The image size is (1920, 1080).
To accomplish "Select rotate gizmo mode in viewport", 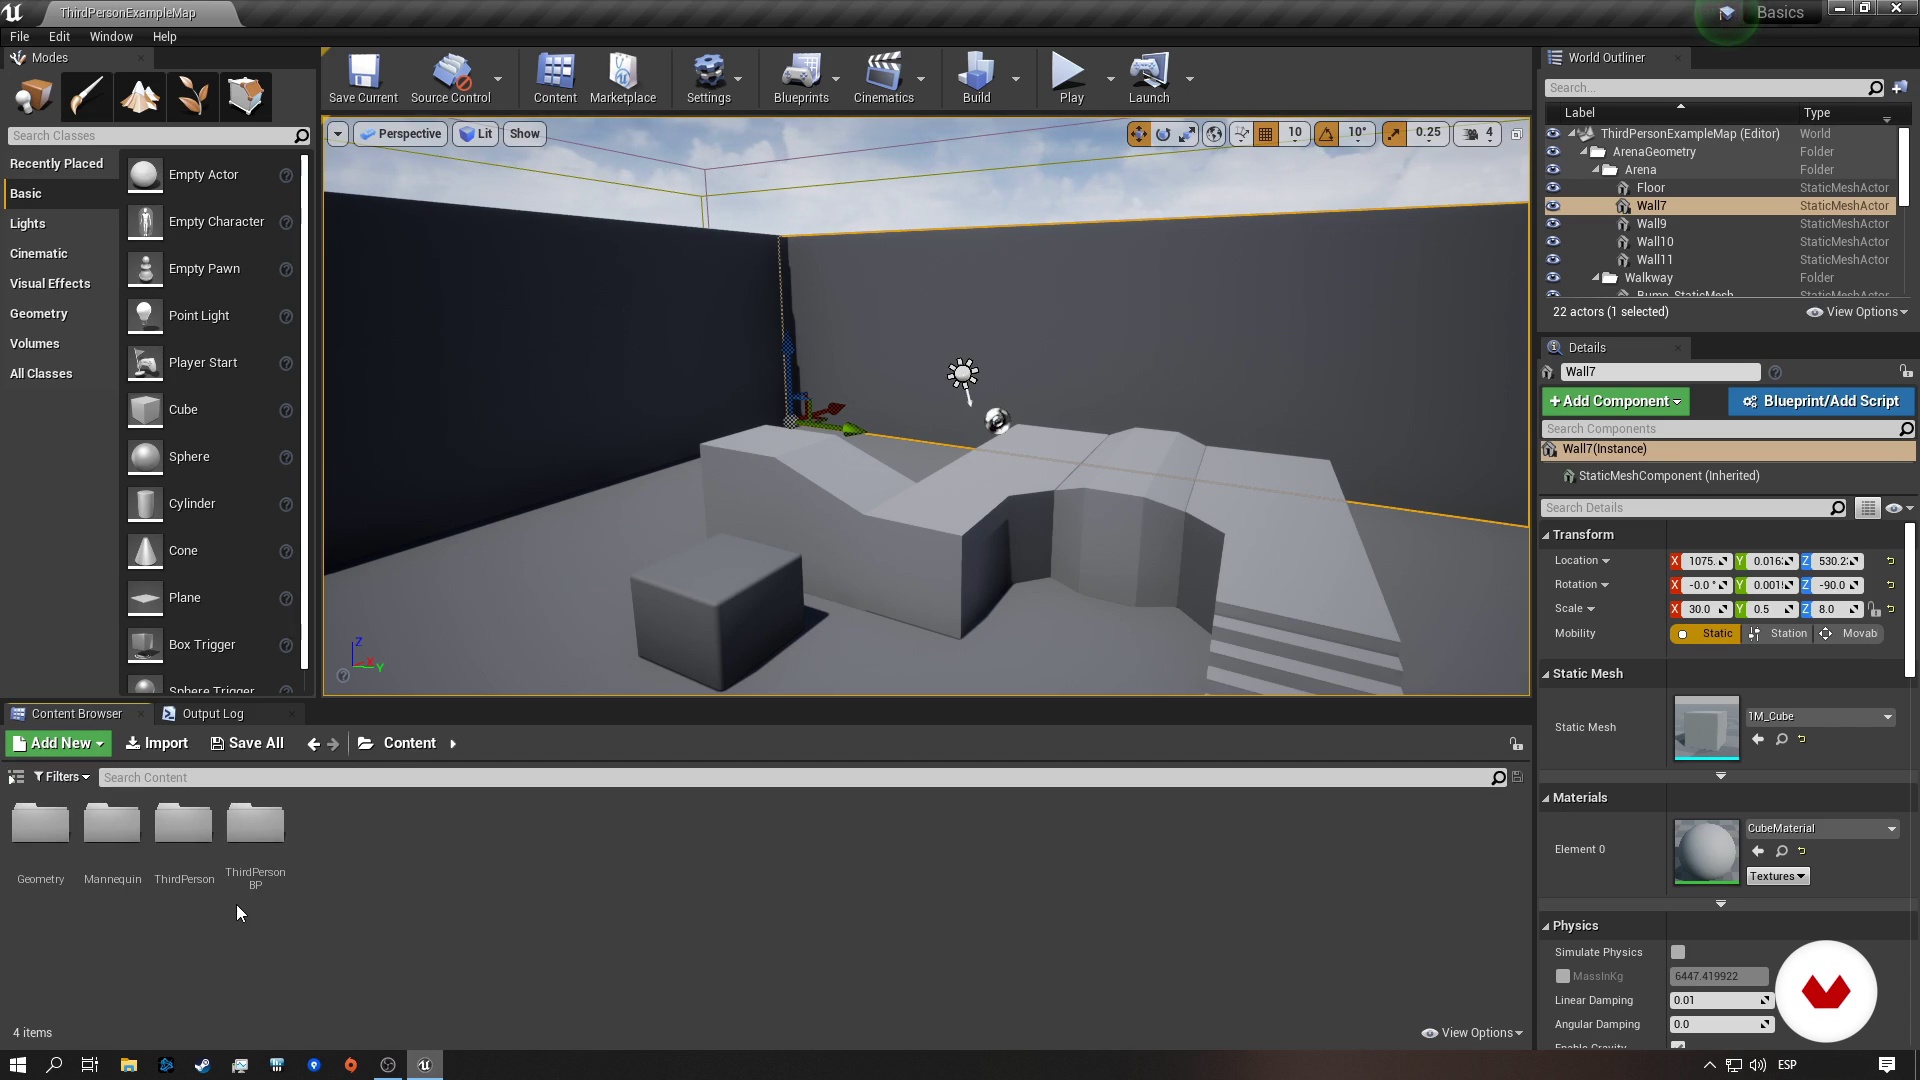I will pos(1163,134).
